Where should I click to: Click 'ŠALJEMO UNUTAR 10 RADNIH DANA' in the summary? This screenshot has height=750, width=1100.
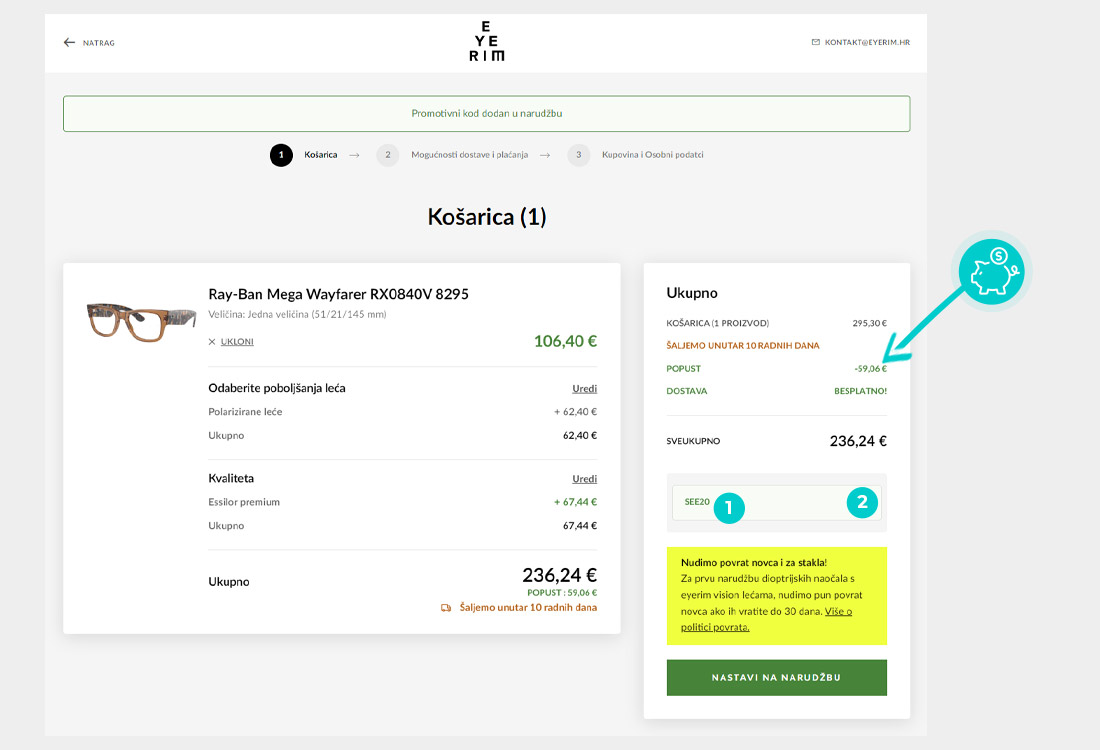tap(743, 346)
